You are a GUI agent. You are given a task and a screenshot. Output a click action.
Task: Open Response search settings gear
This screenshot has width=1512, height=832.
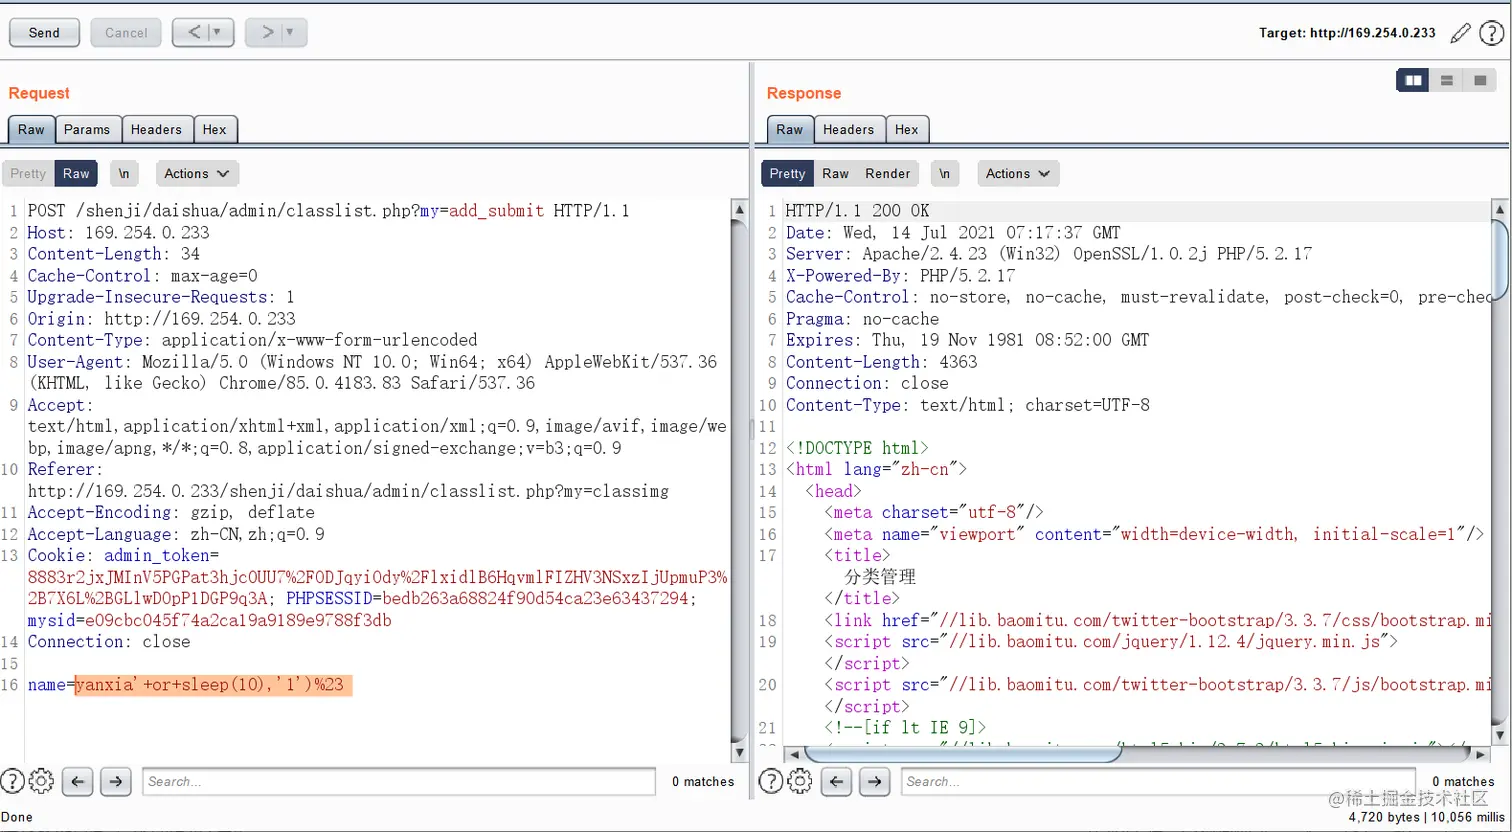(800, 781)
